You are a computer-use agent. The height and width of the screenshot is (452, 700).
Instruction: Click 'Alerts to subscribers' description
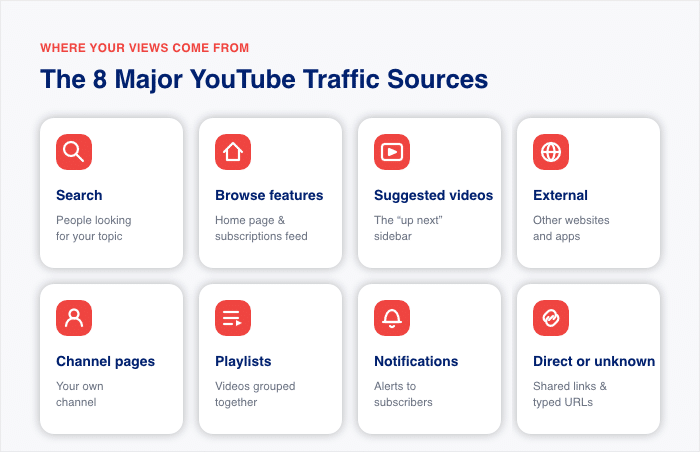click(x=403, y=394)
